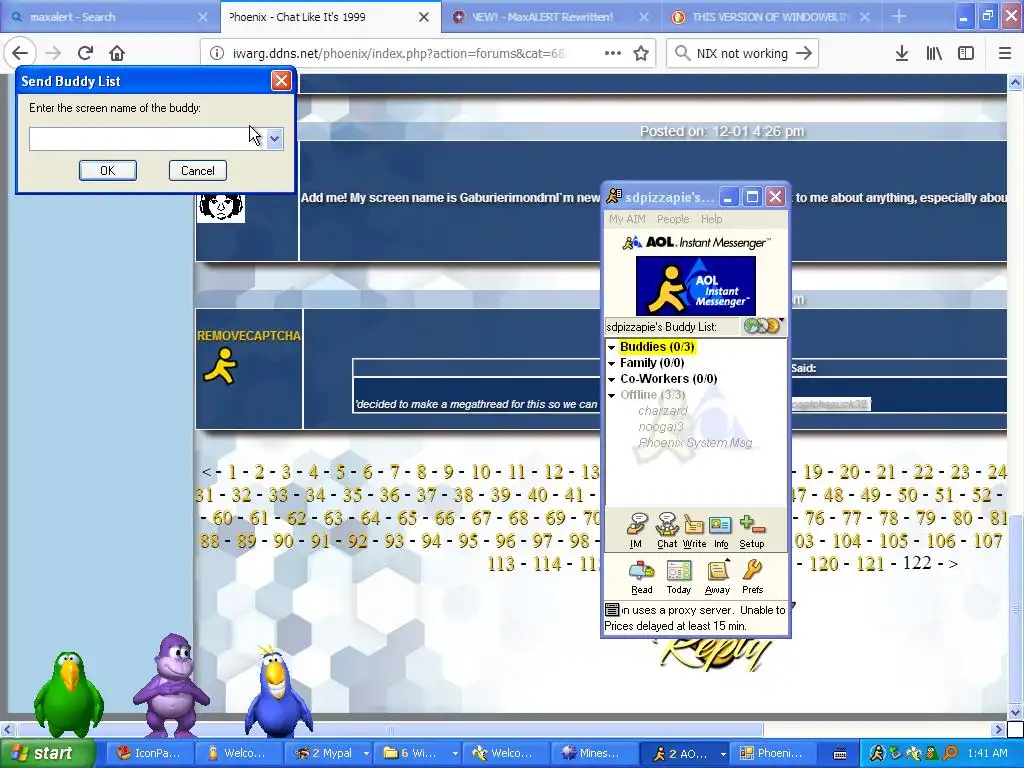Click the orange magnifier tray icon
This screenshot has width=1024, height=768.
[x=951, y=753]
